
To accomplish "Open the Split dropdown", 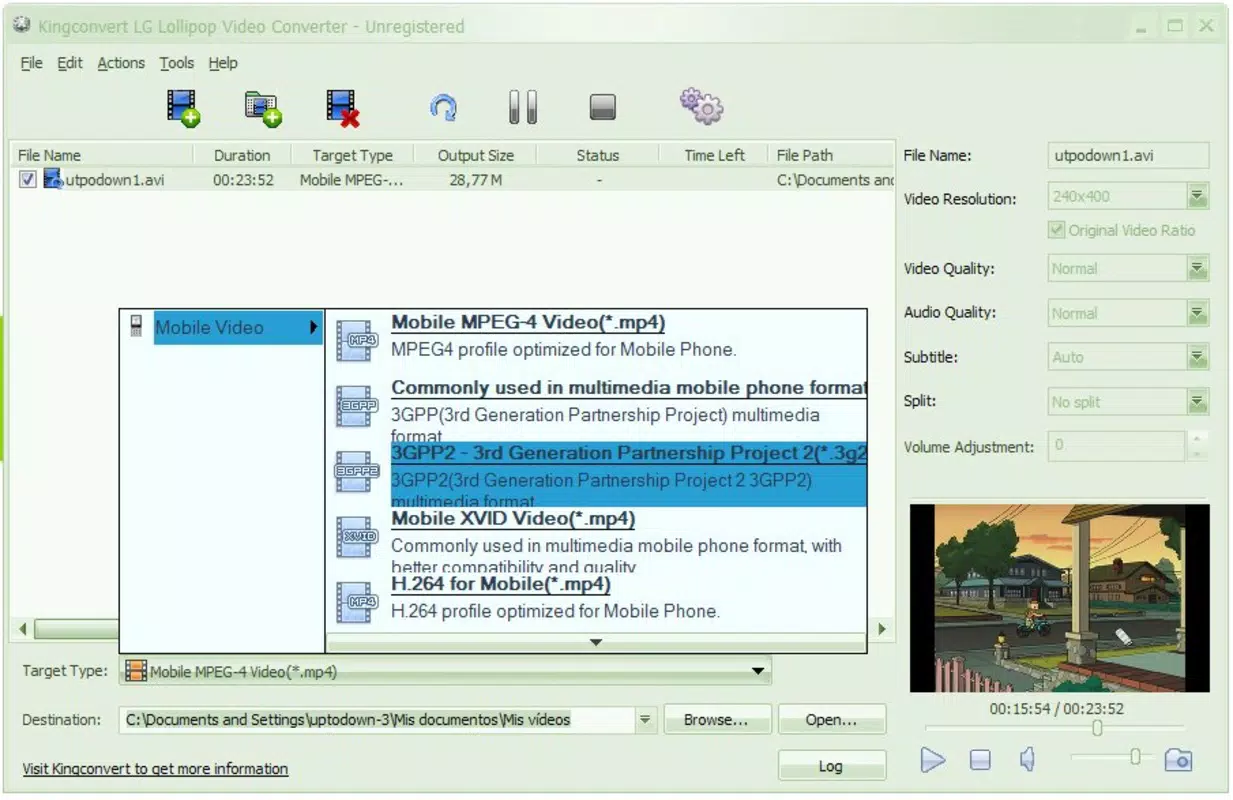I will (x=1197, y=402).
